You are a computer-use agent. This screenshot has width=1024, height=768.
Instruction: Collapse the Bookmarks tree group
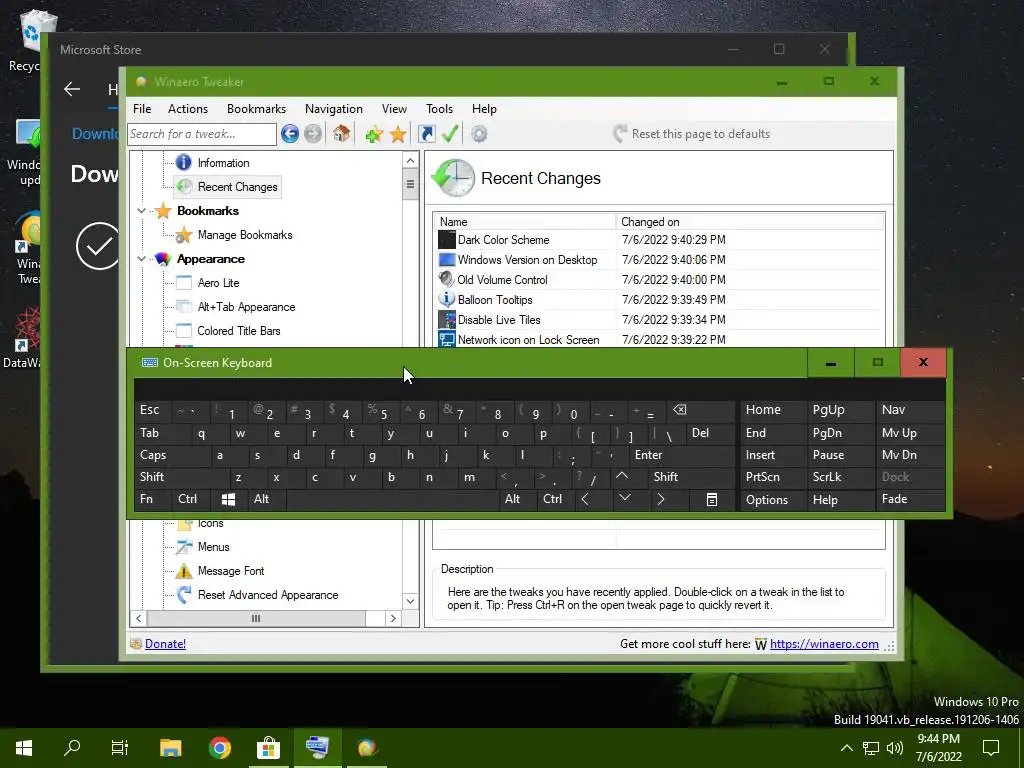(x=141, y=211)
